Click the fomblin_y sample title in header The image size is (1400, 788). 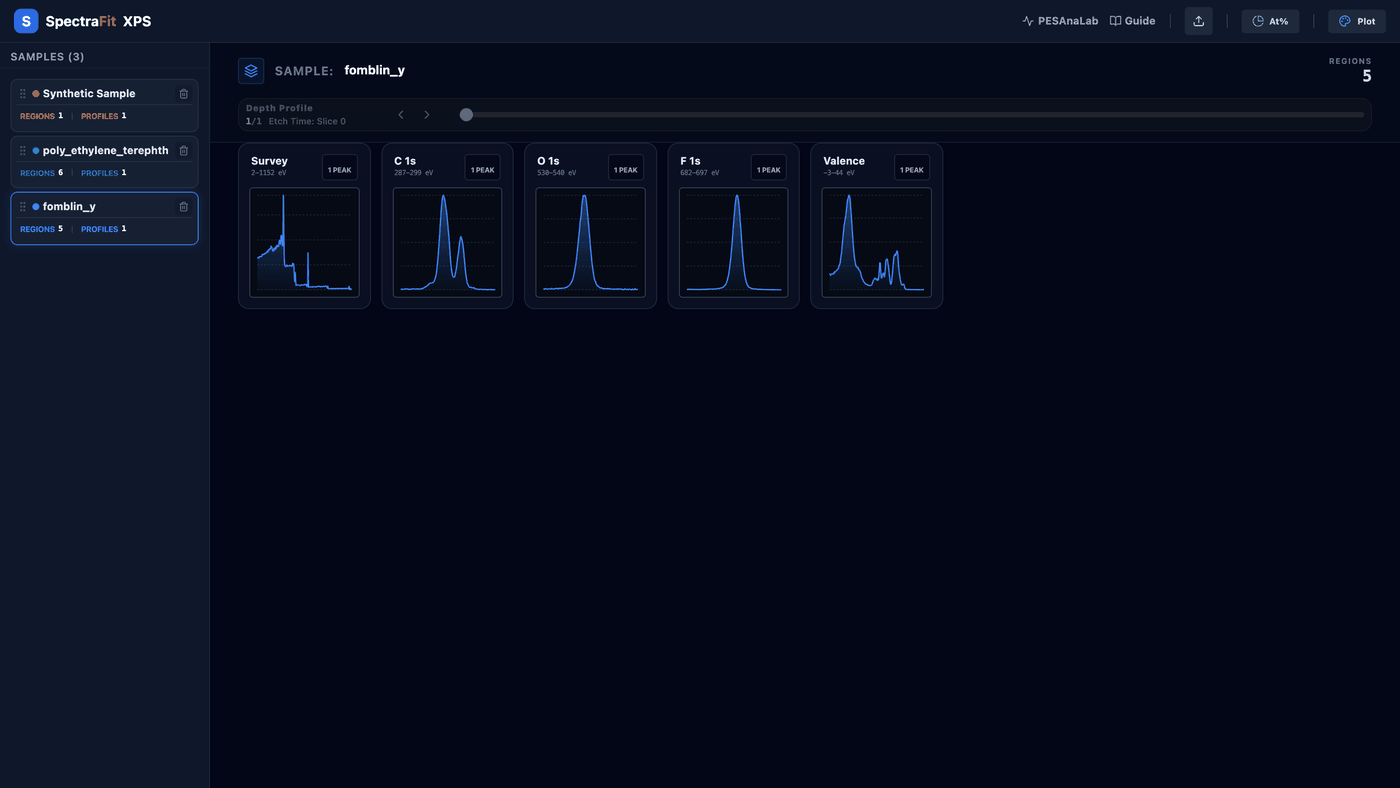tap(374, 71)
